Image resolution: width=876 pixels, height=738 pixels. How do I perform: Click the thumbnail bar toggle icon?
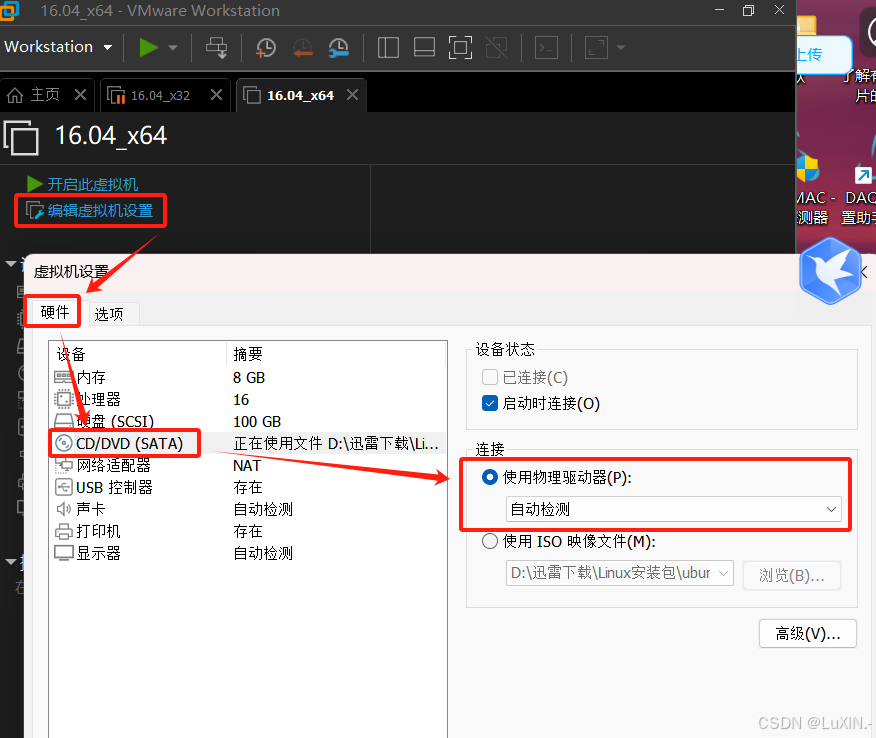coord(424,47)
